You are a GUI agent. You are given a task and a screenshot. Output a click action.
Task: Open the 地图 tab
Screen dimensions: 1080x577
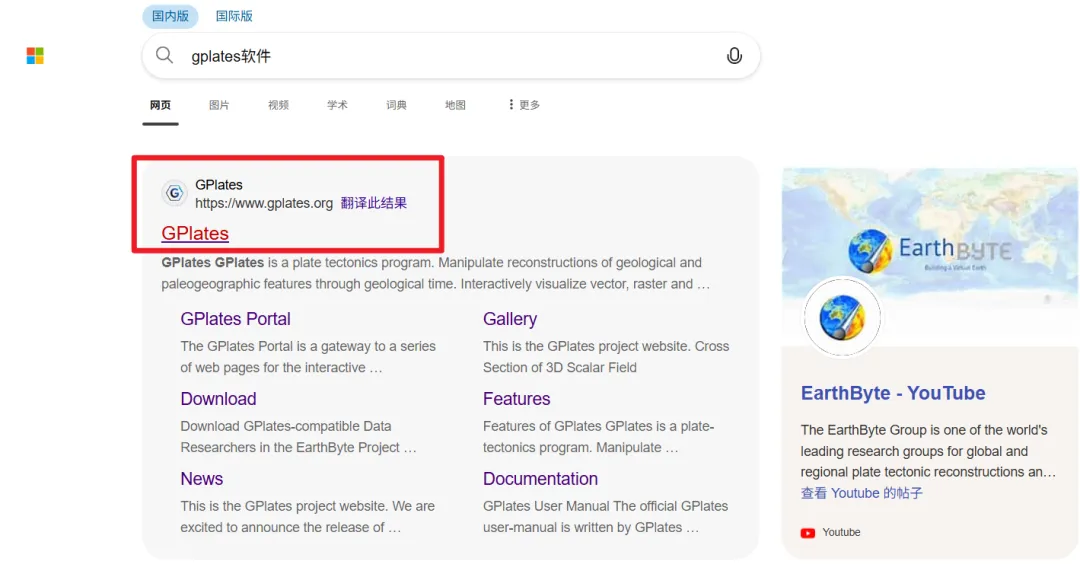455,105
